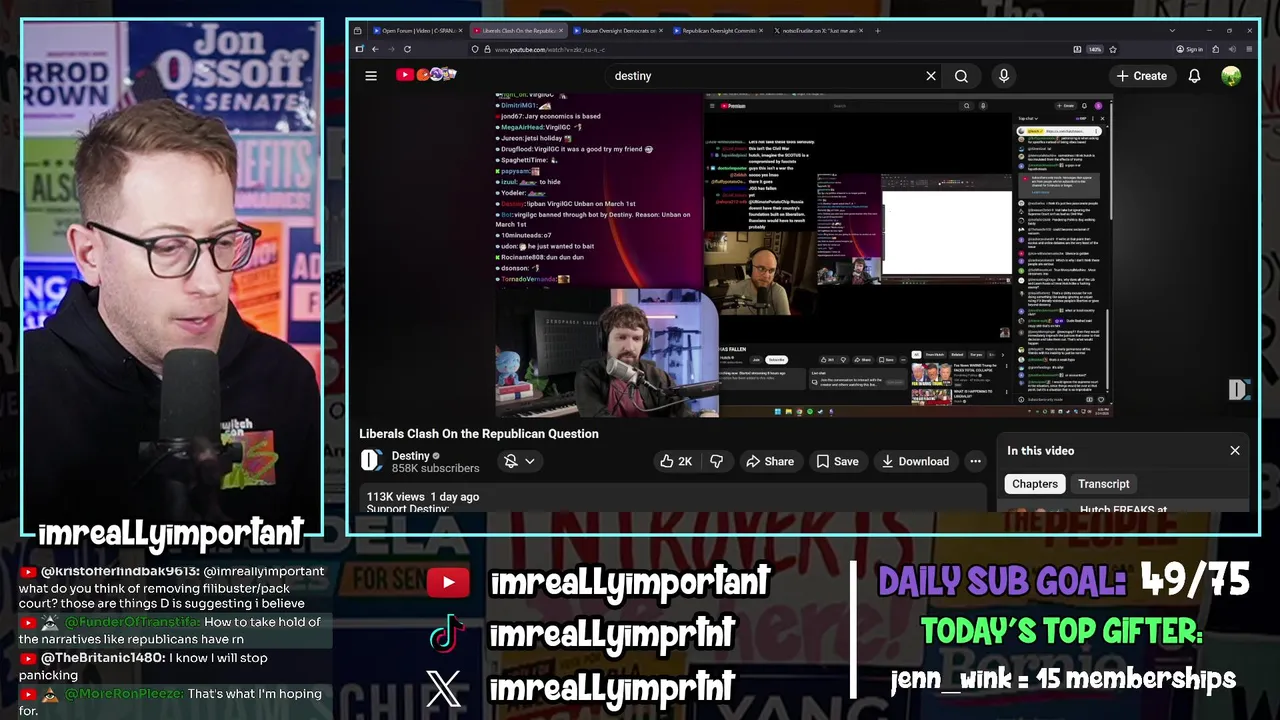Reload the current page
The height and width of the screenshot is (720, 1280).
(407, 49)
